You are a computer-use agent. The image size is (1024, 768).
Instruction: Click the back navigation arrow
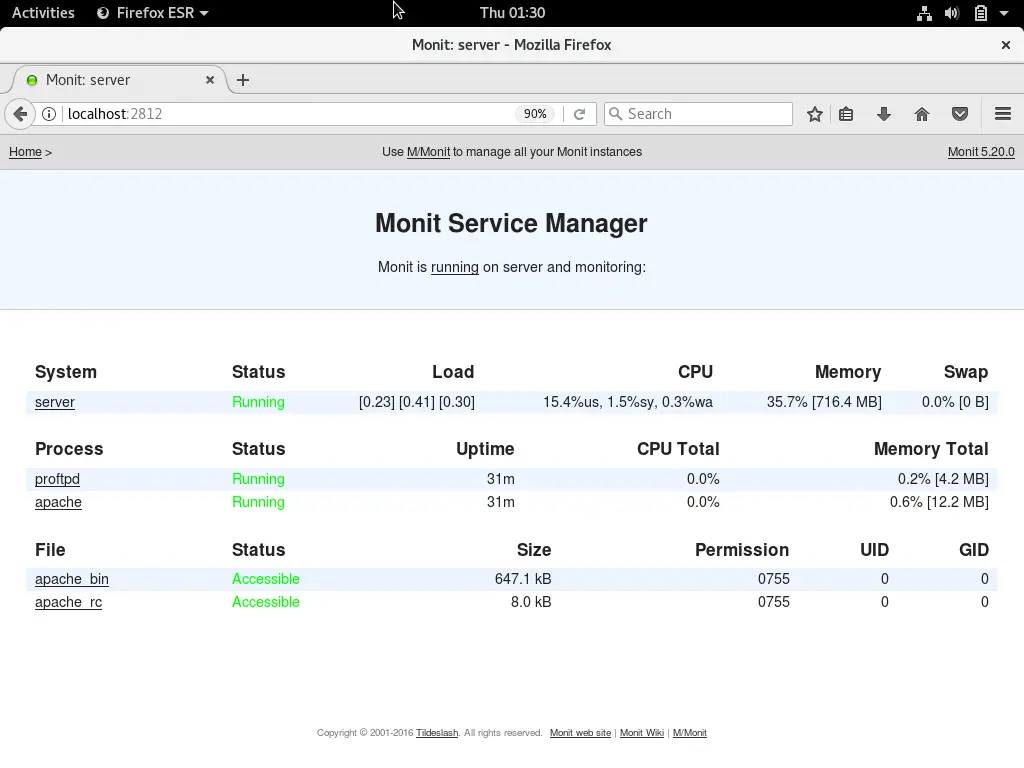[x=20, y=113]
